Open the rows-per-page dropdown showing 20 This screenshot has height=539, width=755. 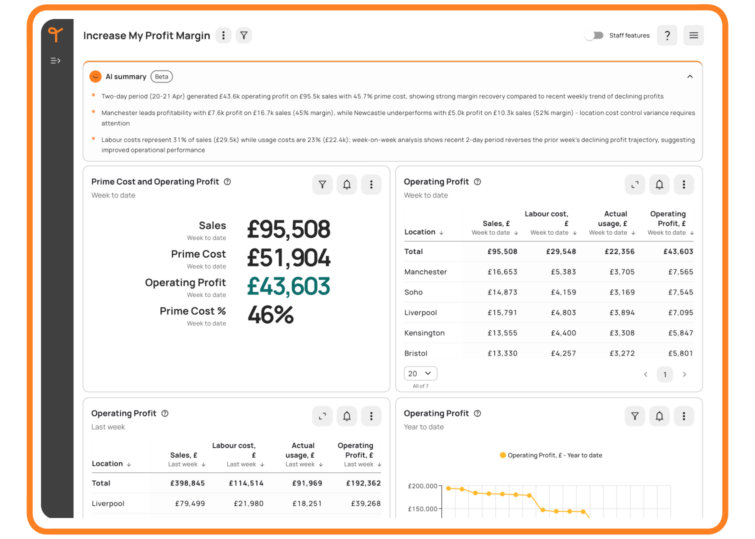(420, 373)
